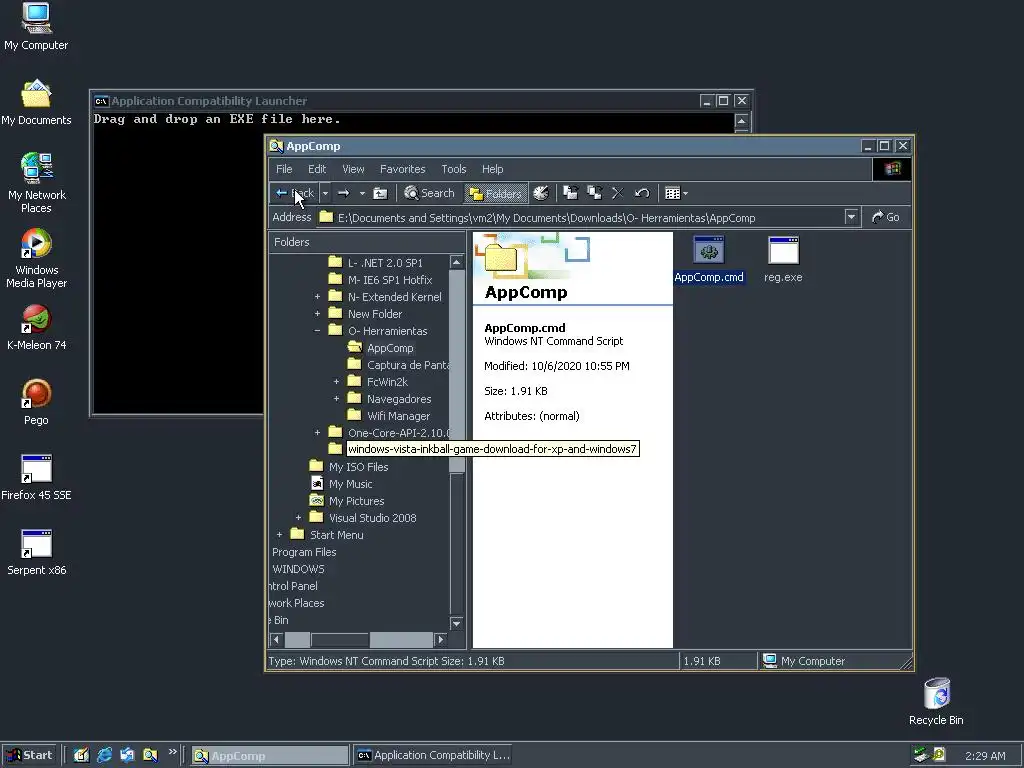Open the Tools menu
Image resolution: width=1024 pixels, height=768 pixels.
click(x=453, y=169)
